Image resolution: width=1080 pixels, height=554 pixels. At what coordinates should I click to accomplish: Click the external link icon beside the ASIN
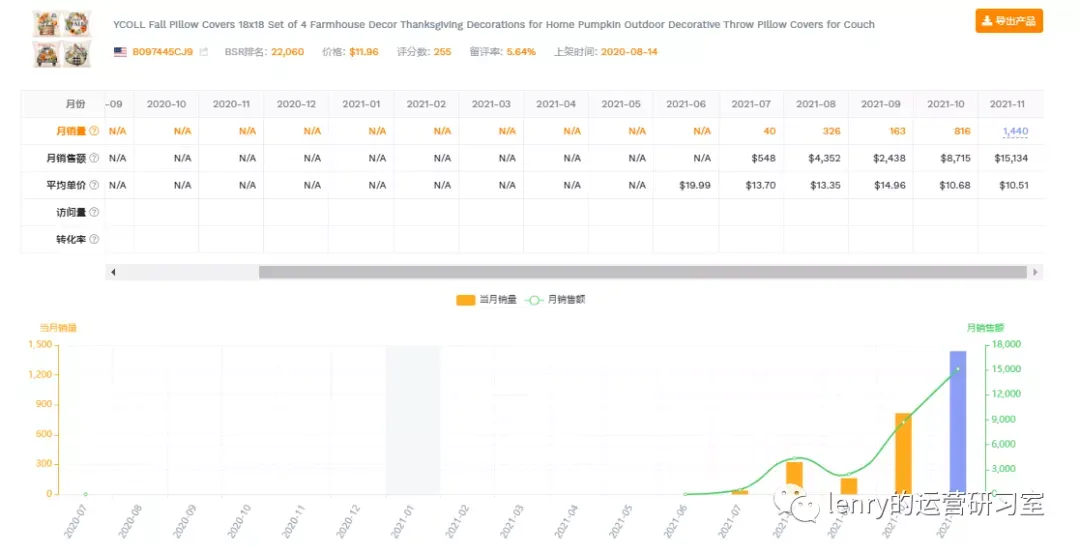click(x=204, y=52)
